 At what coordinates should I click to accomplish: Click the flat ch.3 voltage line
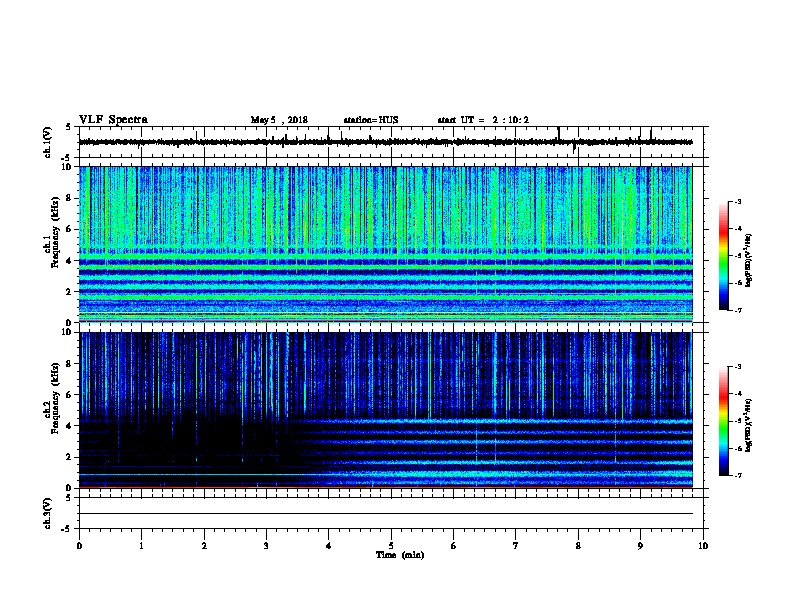(386, 514)
